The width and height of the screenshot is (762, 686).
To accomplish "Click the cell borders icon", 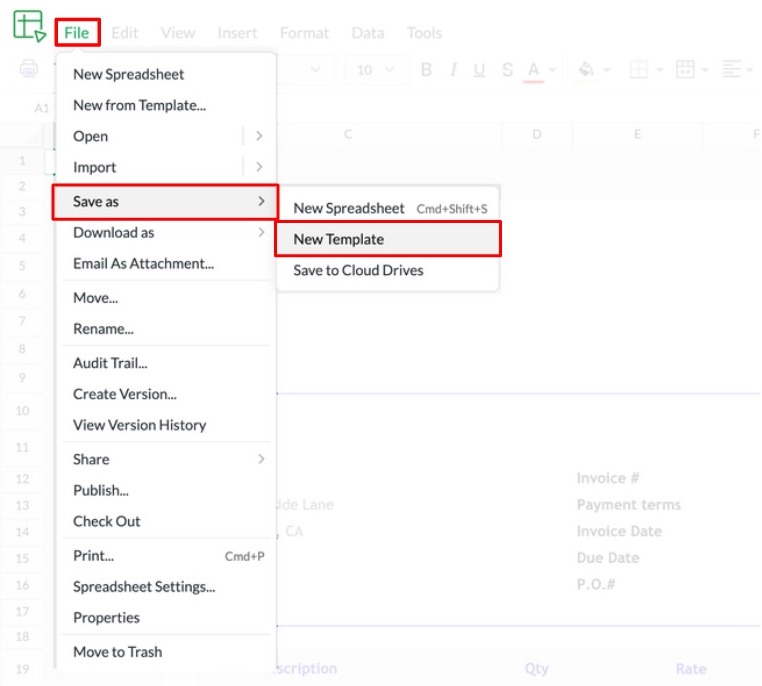I will coord(637,70).
